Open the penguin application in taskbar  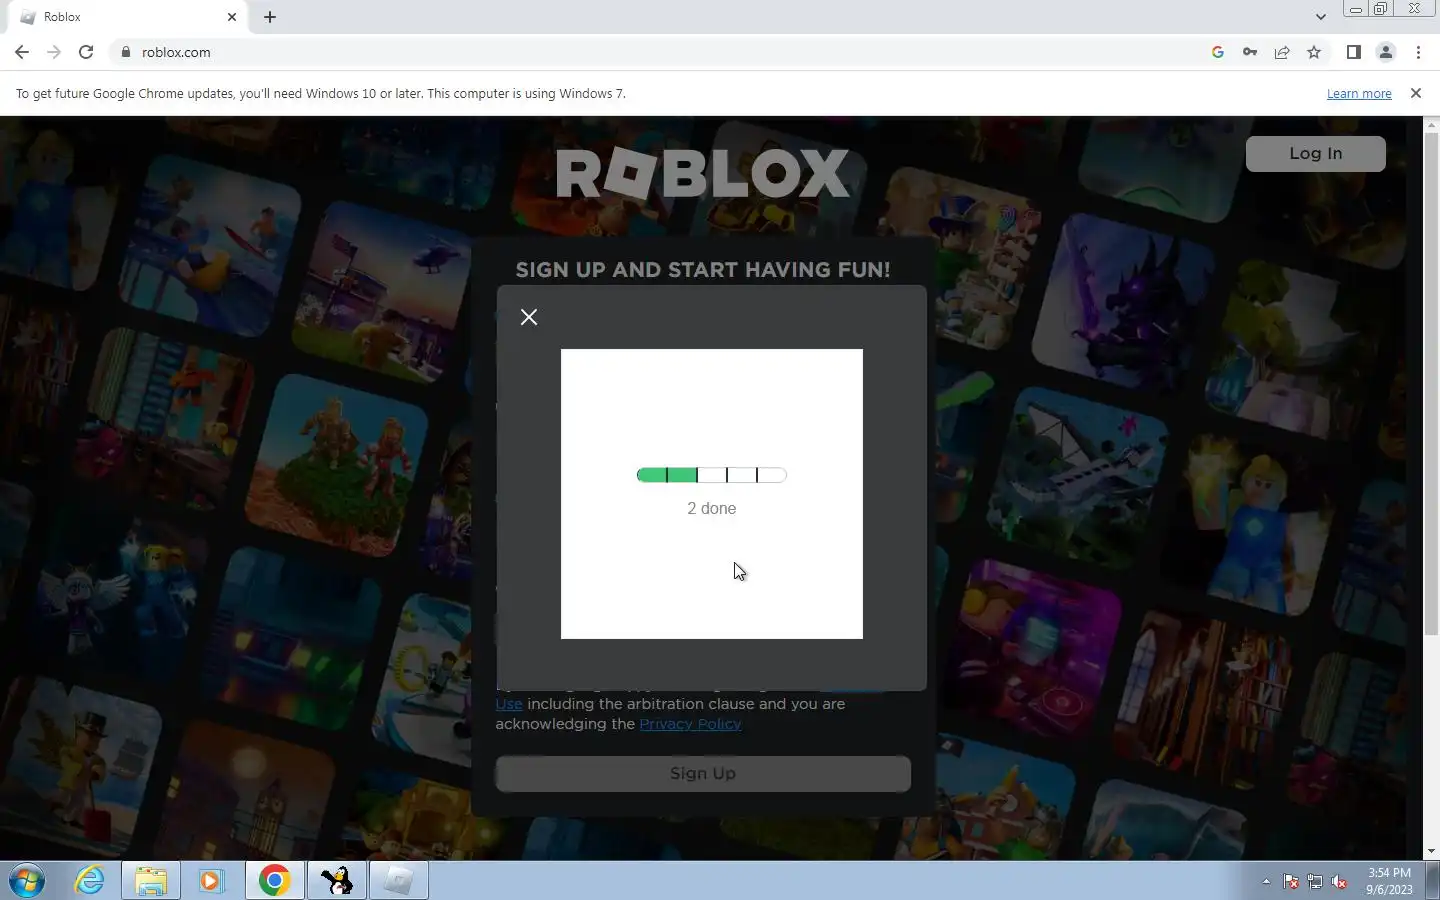click(336, 881)
